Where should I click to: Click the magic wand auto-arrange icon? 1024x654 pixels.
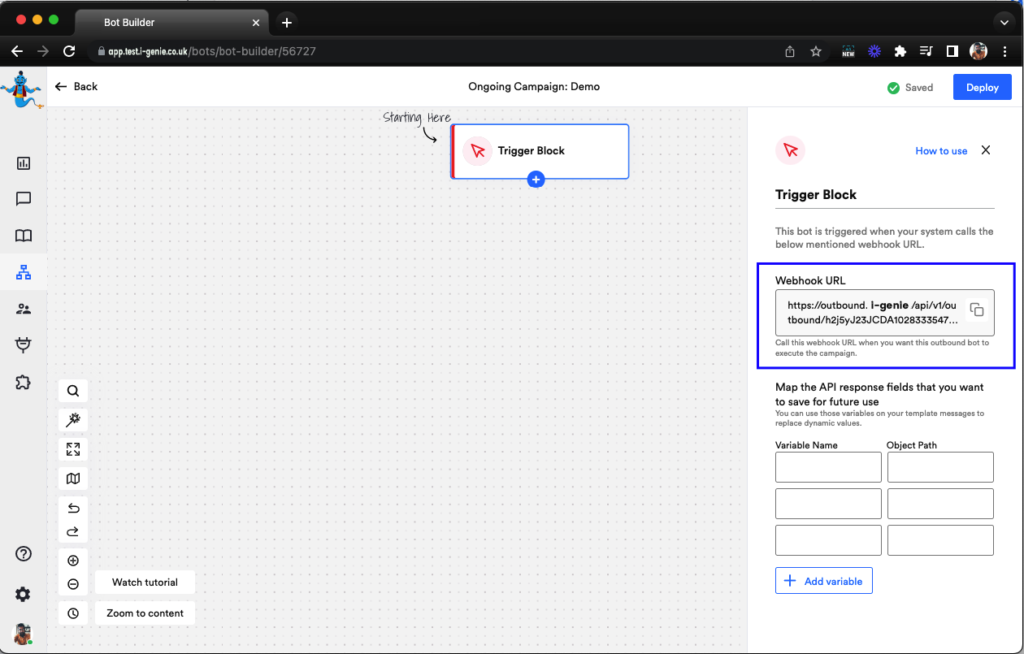pos(73,420)
